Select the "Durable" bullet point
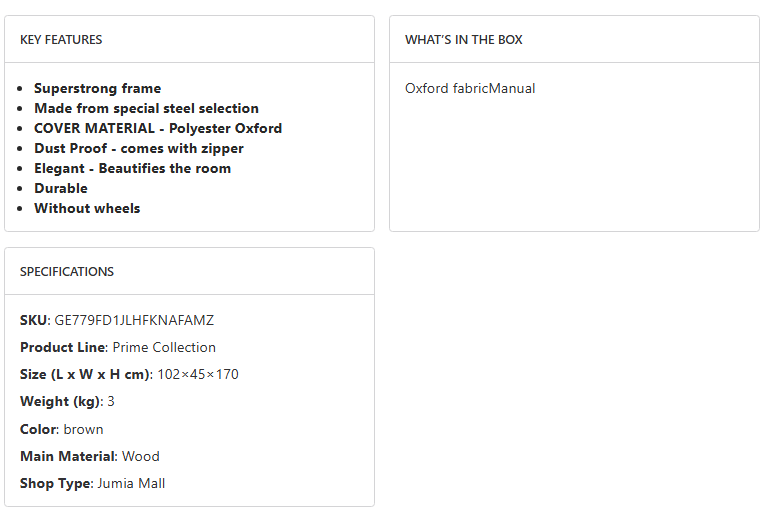 click(x=61, y=188)
